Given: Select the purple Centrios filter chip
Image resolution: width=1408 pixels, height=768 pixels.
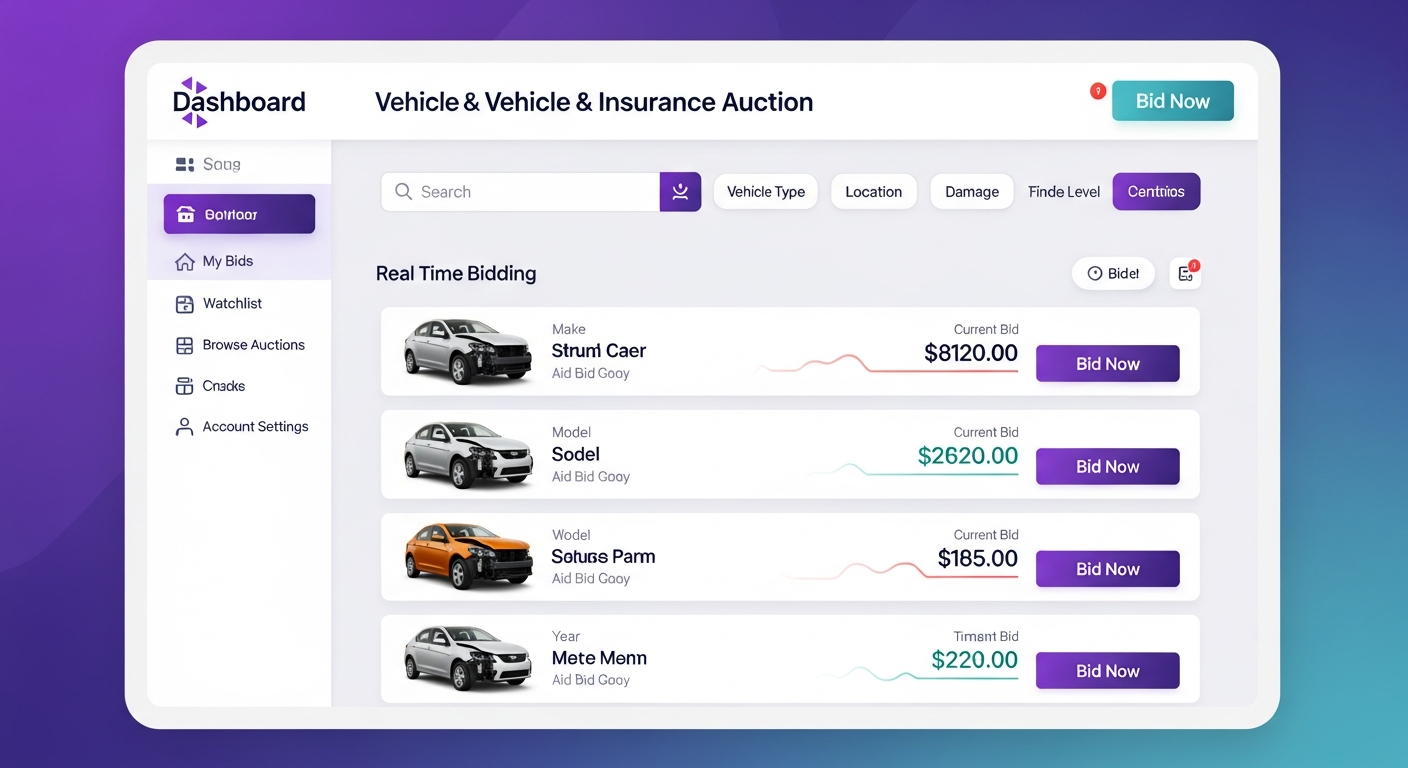Looking at the screenshot, I should 1155,192.
